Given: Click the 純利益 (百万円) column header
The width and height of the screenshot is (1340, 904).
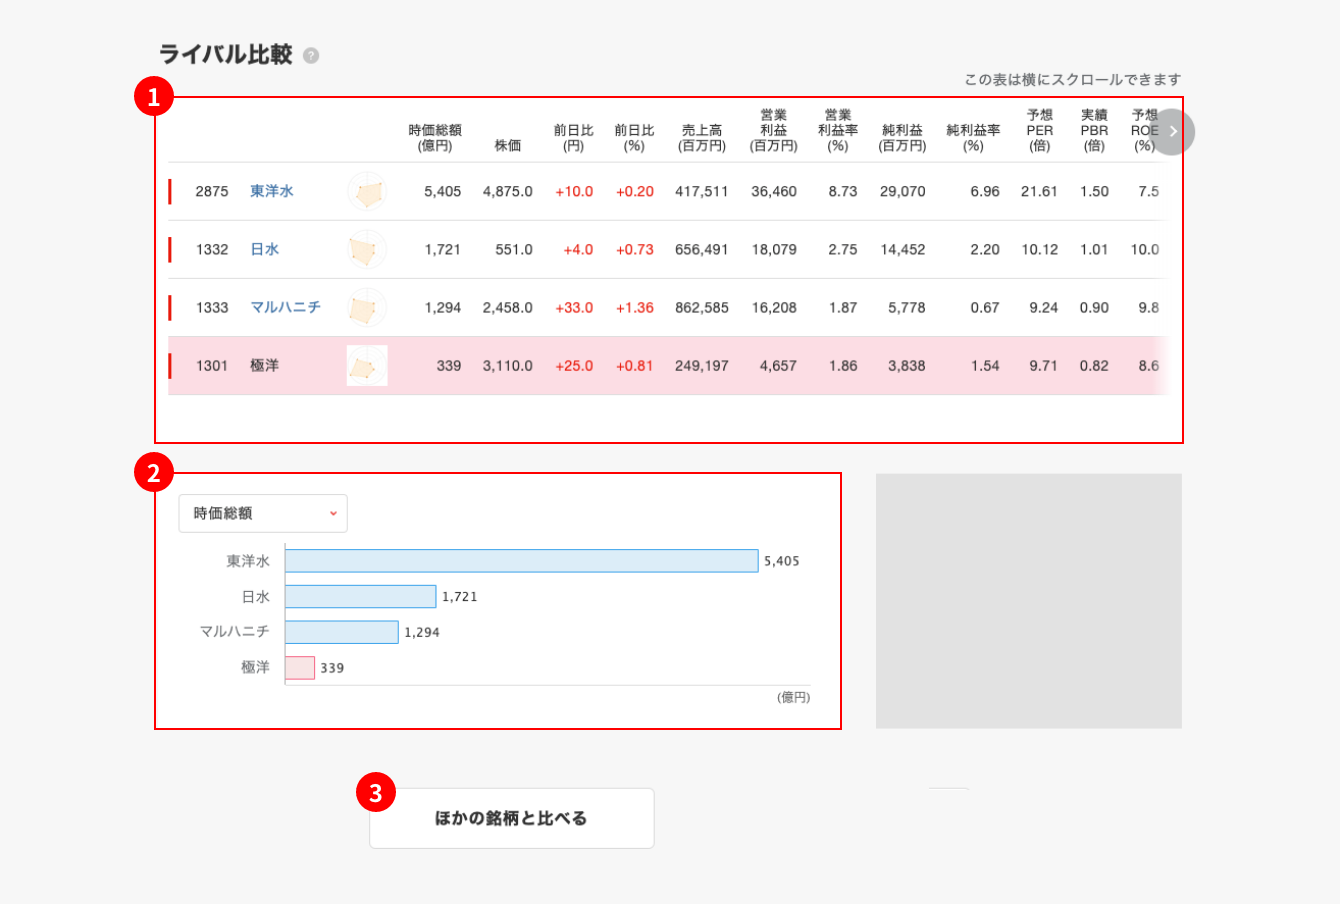Looking at the screenshot, I should [x=903, y=138].
